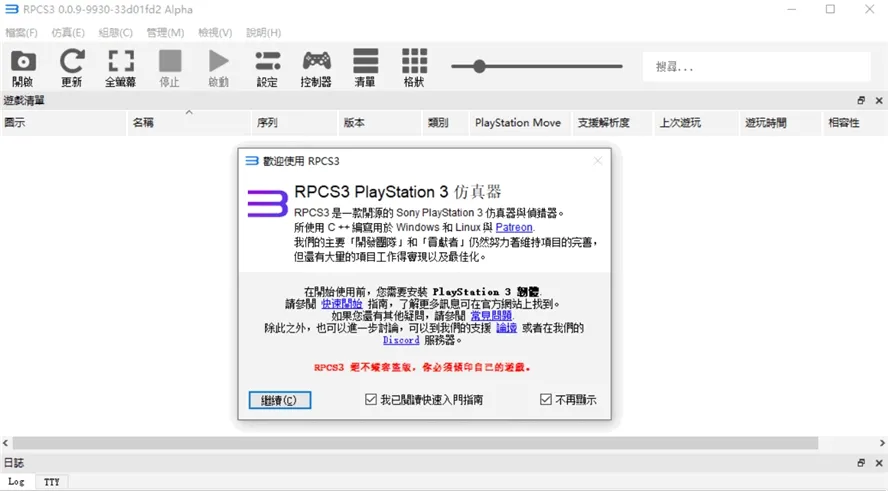Screen dimensions: 888x491
Task: Open the 檢視(V) menu
Action: [215, 33]
